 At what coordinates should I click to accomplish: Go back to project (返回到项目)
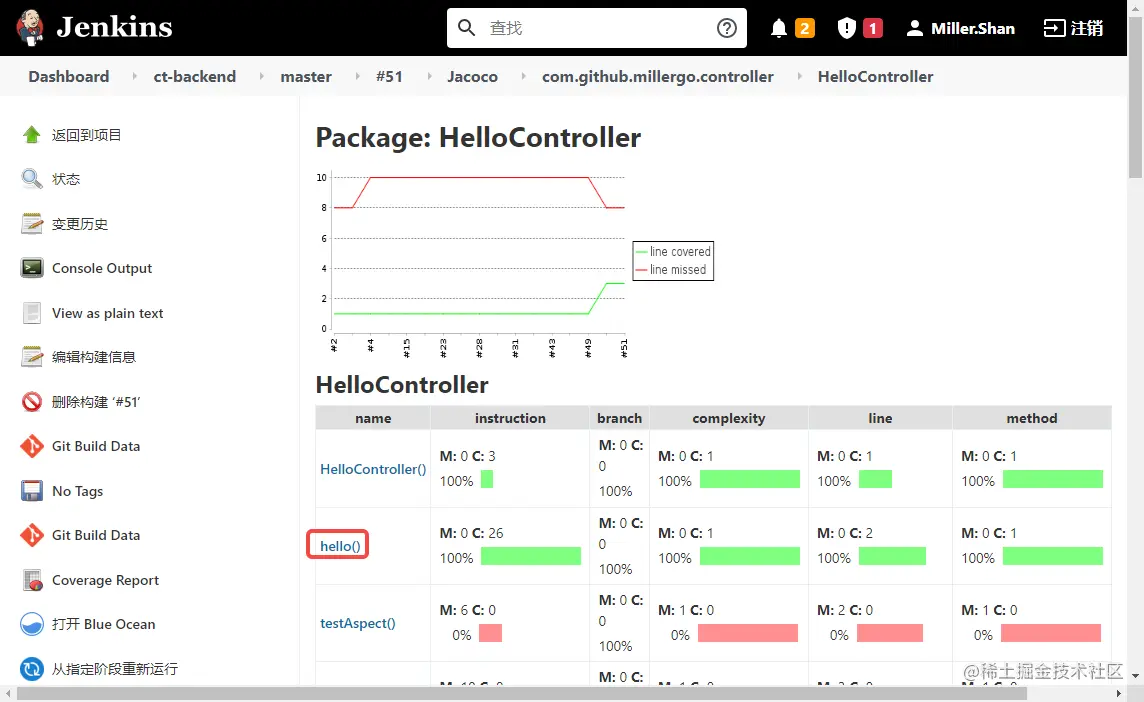pos(86,135)
